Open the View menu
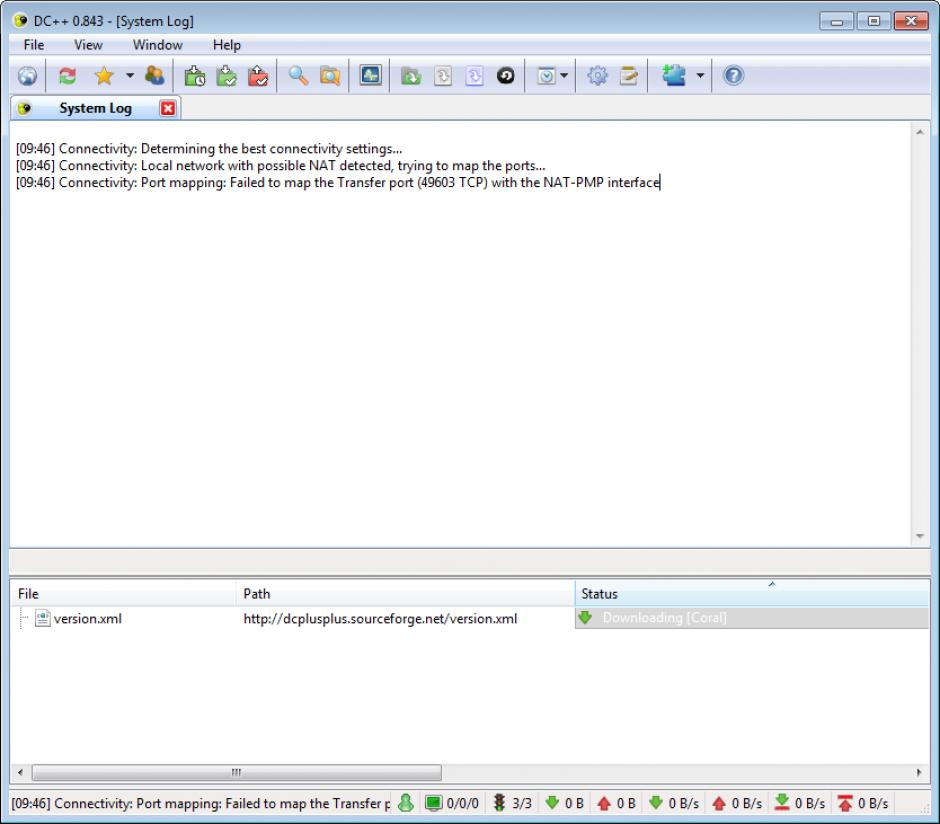The height and width of the screenshot is (824, 940). [x=88, y=45]
